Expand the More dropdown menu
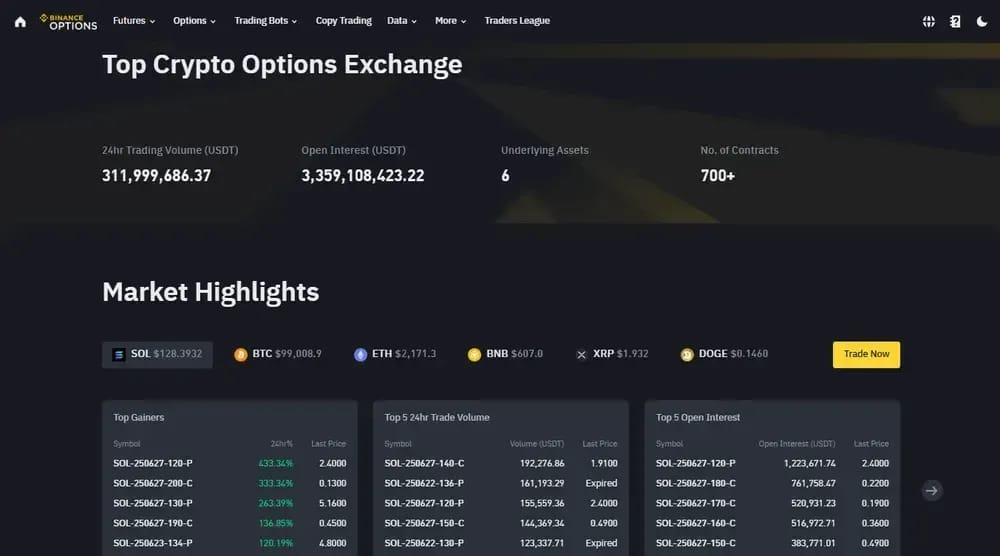 (x=450, y=20)
